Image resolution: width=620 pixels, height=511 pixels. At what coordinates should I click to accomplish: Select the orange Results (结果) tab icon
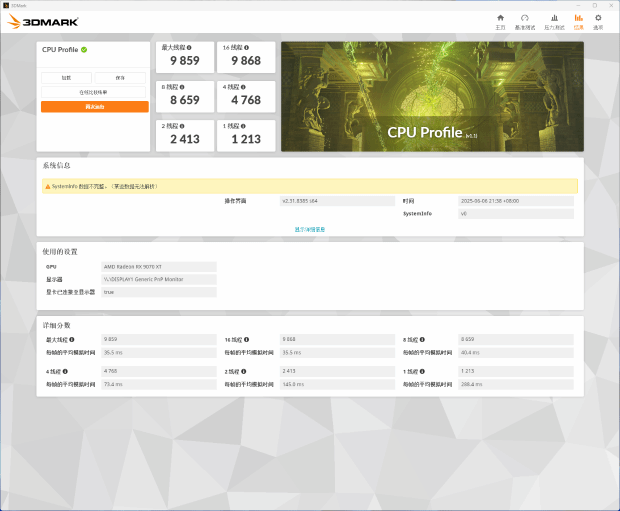click(x=578, y=18)
